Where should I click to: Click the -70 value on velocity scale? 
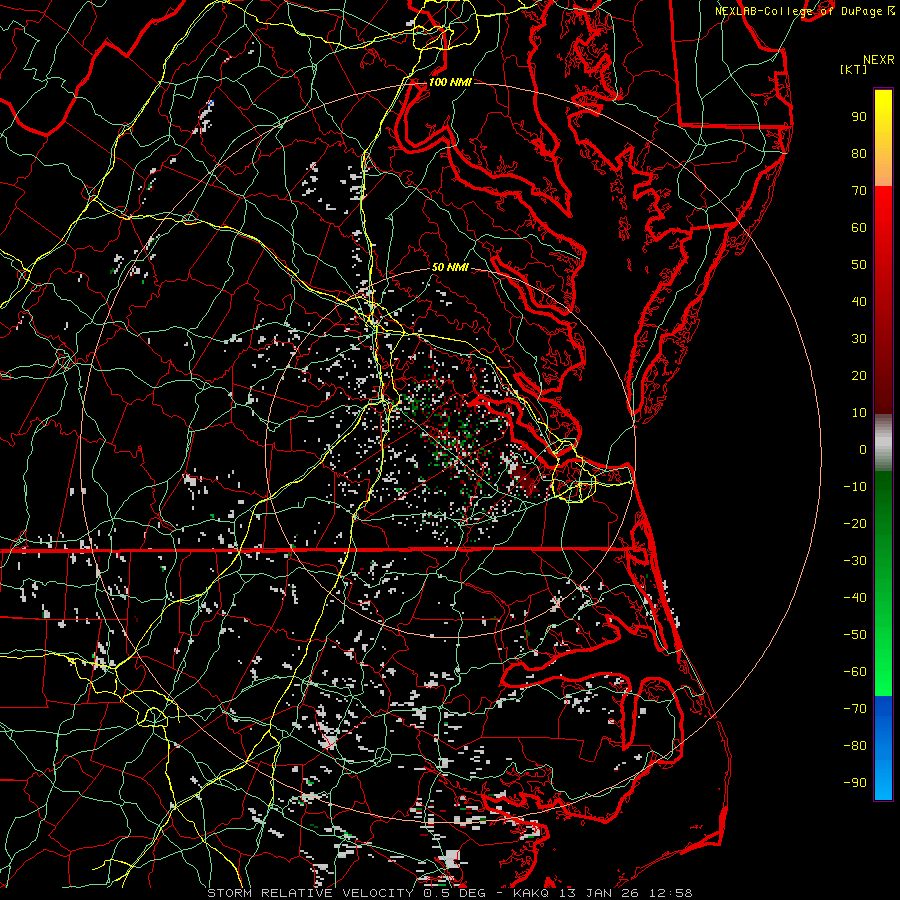[x=855, y=709]
